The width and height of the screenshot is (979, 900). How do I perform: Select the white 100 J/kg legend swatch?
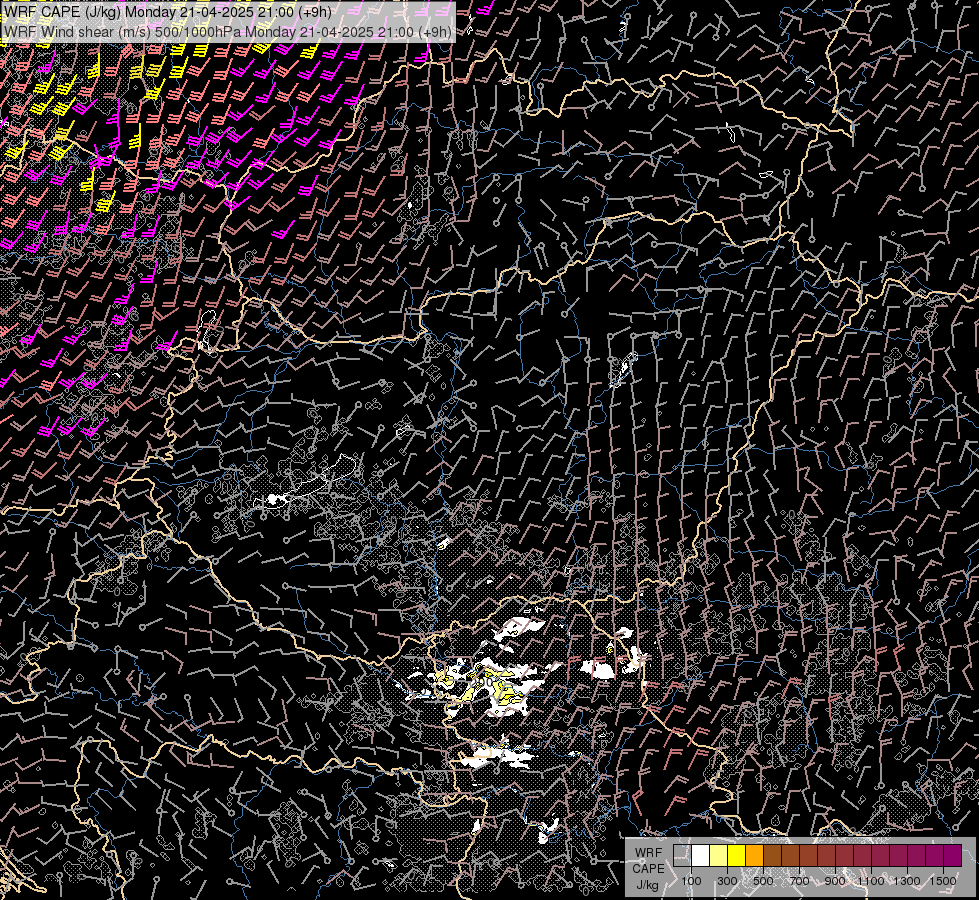(x=701, y=856)
